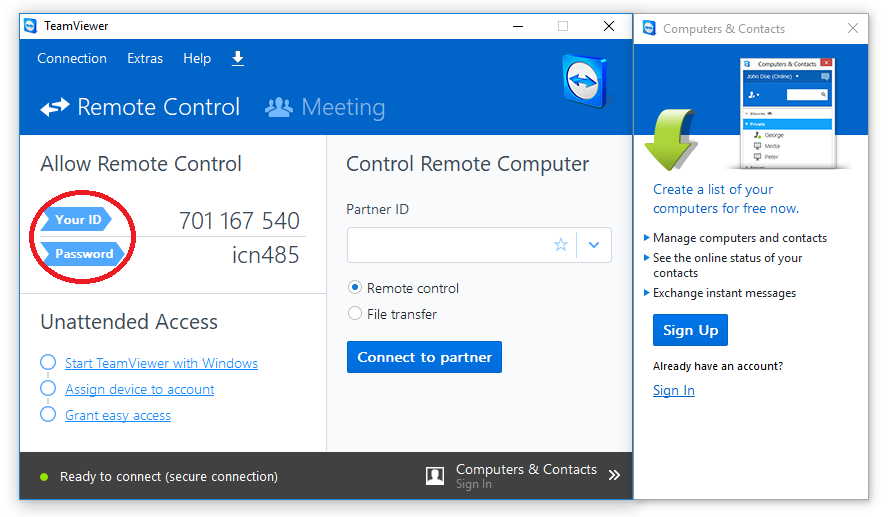
Task: Click the Allow Remote Control heading
Action: click(x=141, y=164)
